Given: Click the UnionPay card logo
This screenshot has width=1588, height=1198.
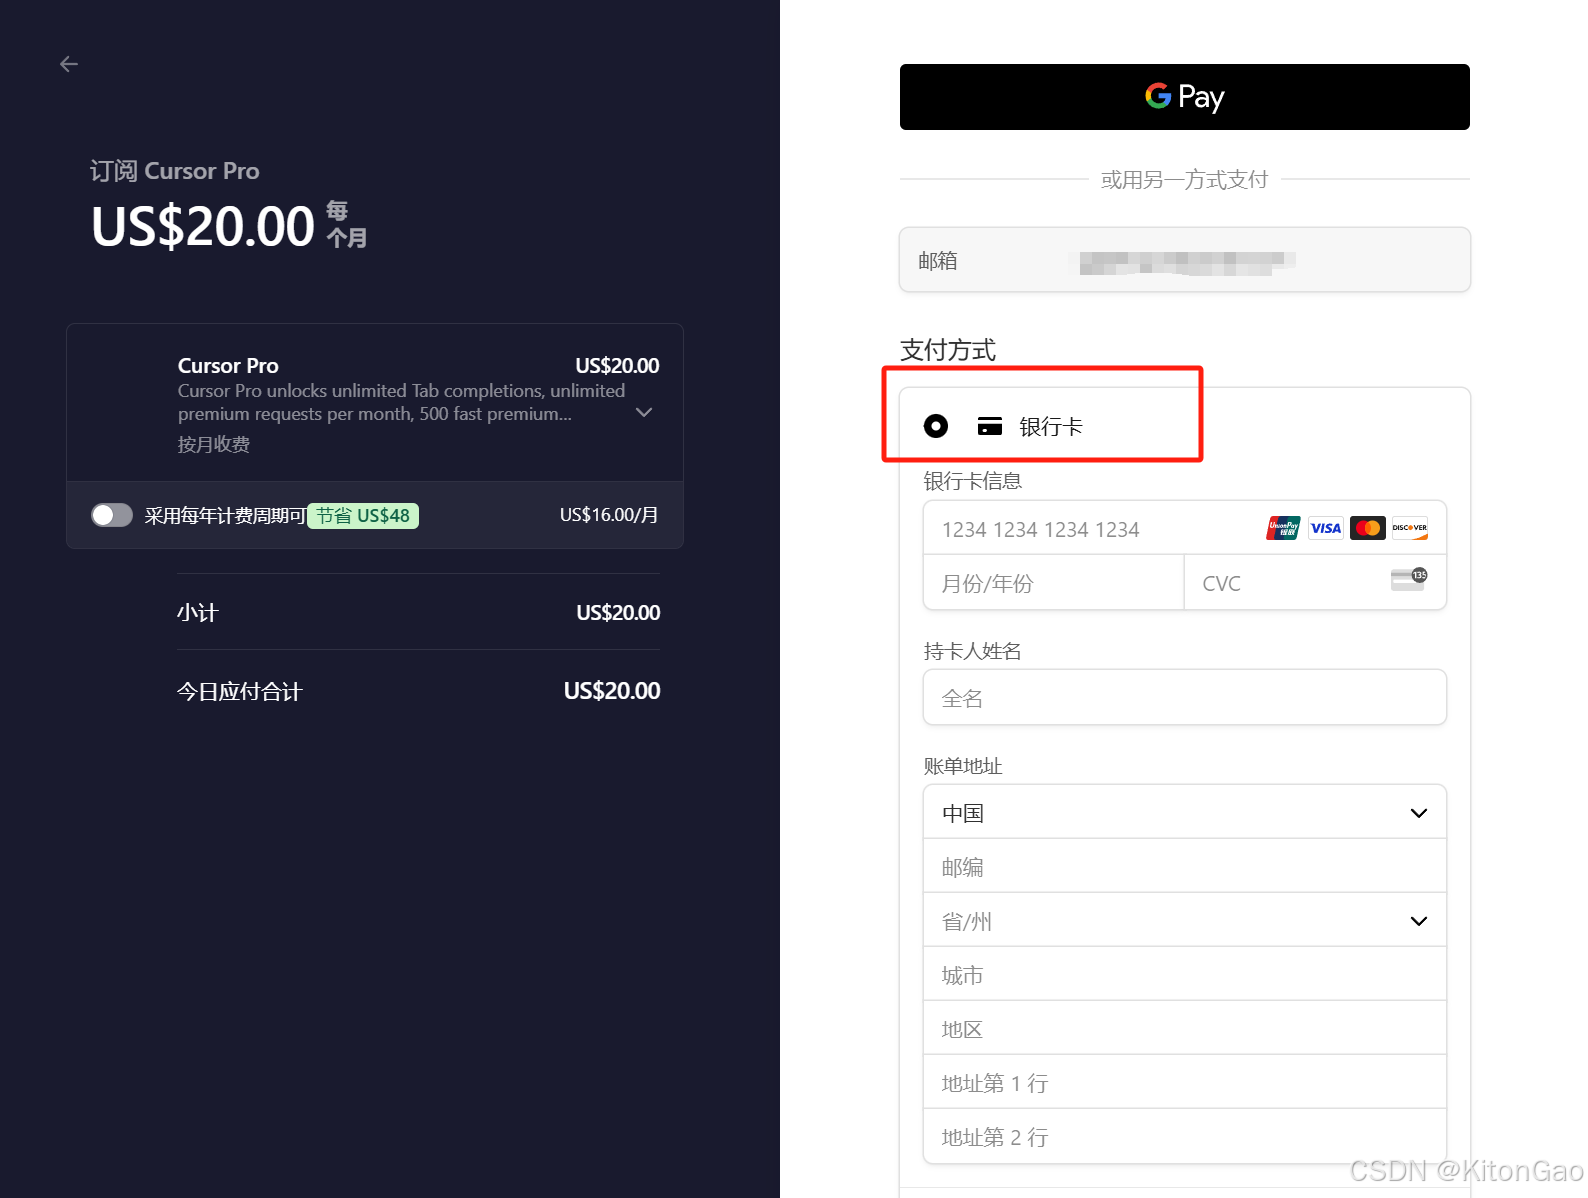Looking at the screenshot, I should coord(1283,528).
